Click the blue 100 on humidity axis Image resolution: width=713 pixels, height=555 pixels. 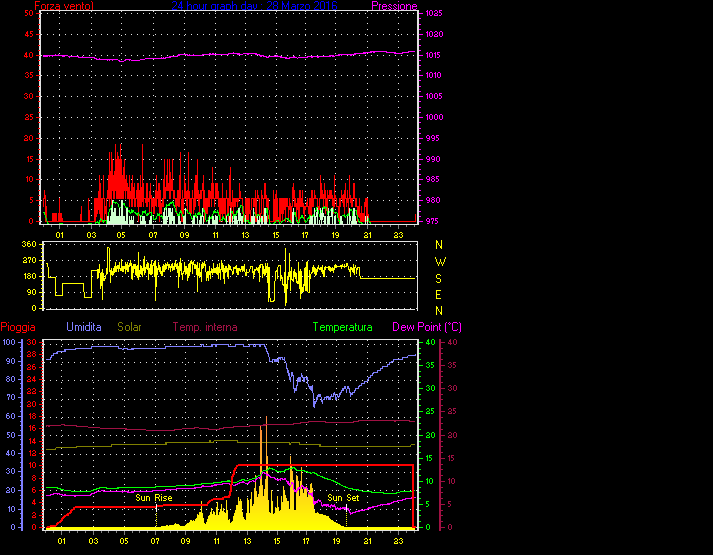coord(9,342)
